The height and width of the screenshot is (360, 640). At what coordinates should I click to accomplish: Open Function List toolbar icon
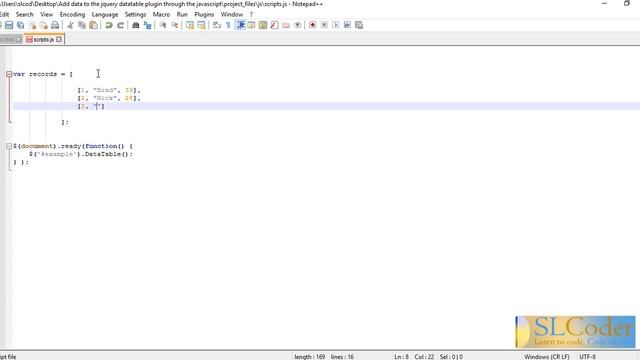coord(274,25)
